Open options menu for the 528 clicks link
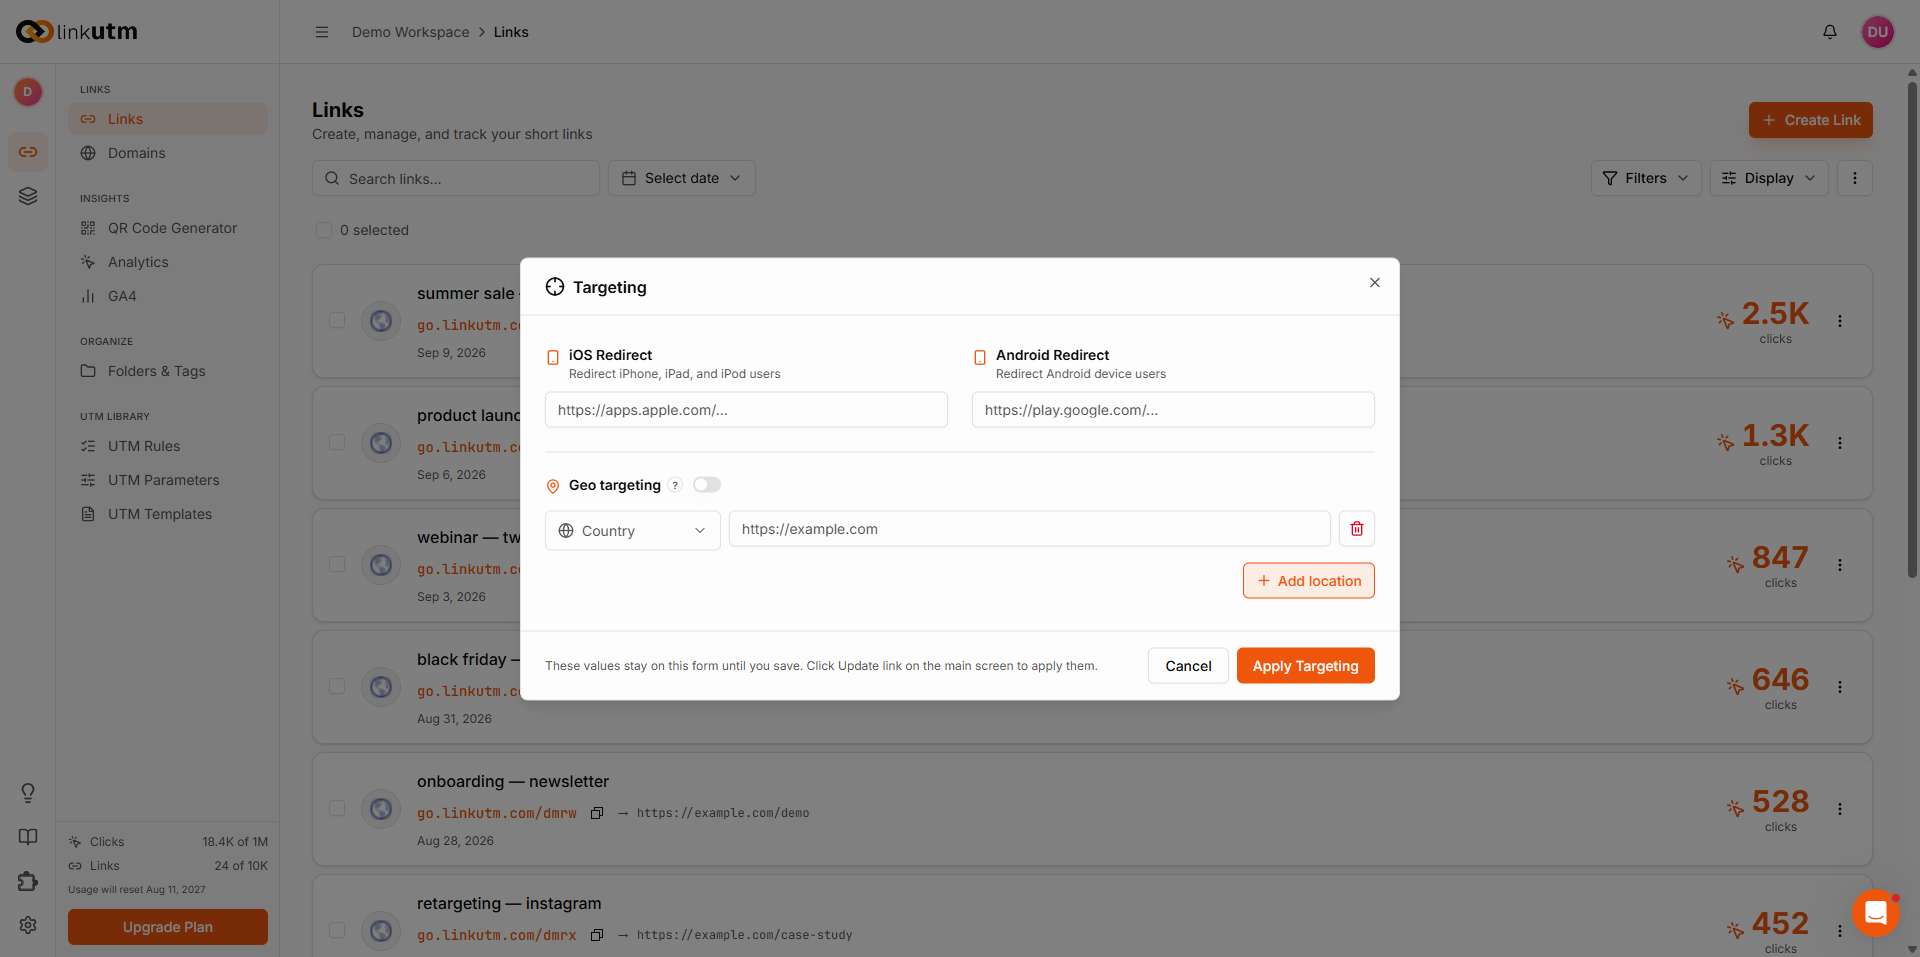 [1840, 809]
